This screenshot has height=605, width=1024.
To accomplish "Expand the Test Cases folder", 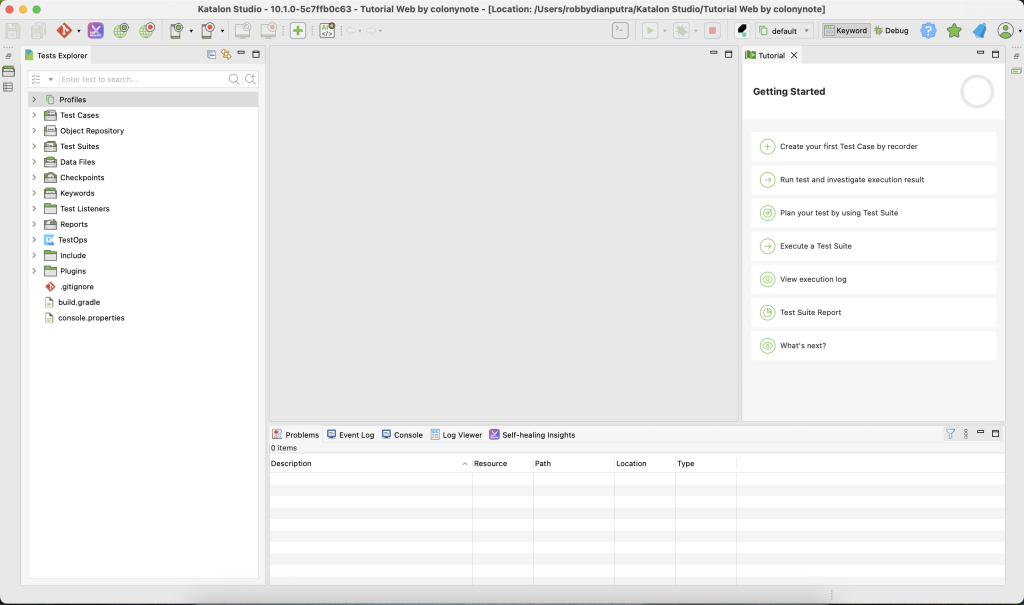I will click(34, 115).
